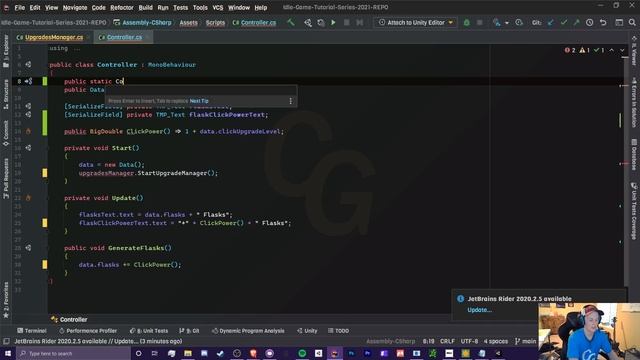This screenshot has height=360, width=640.
Task: Click the errors count indicator showing 2
Action: click(570, 50)
